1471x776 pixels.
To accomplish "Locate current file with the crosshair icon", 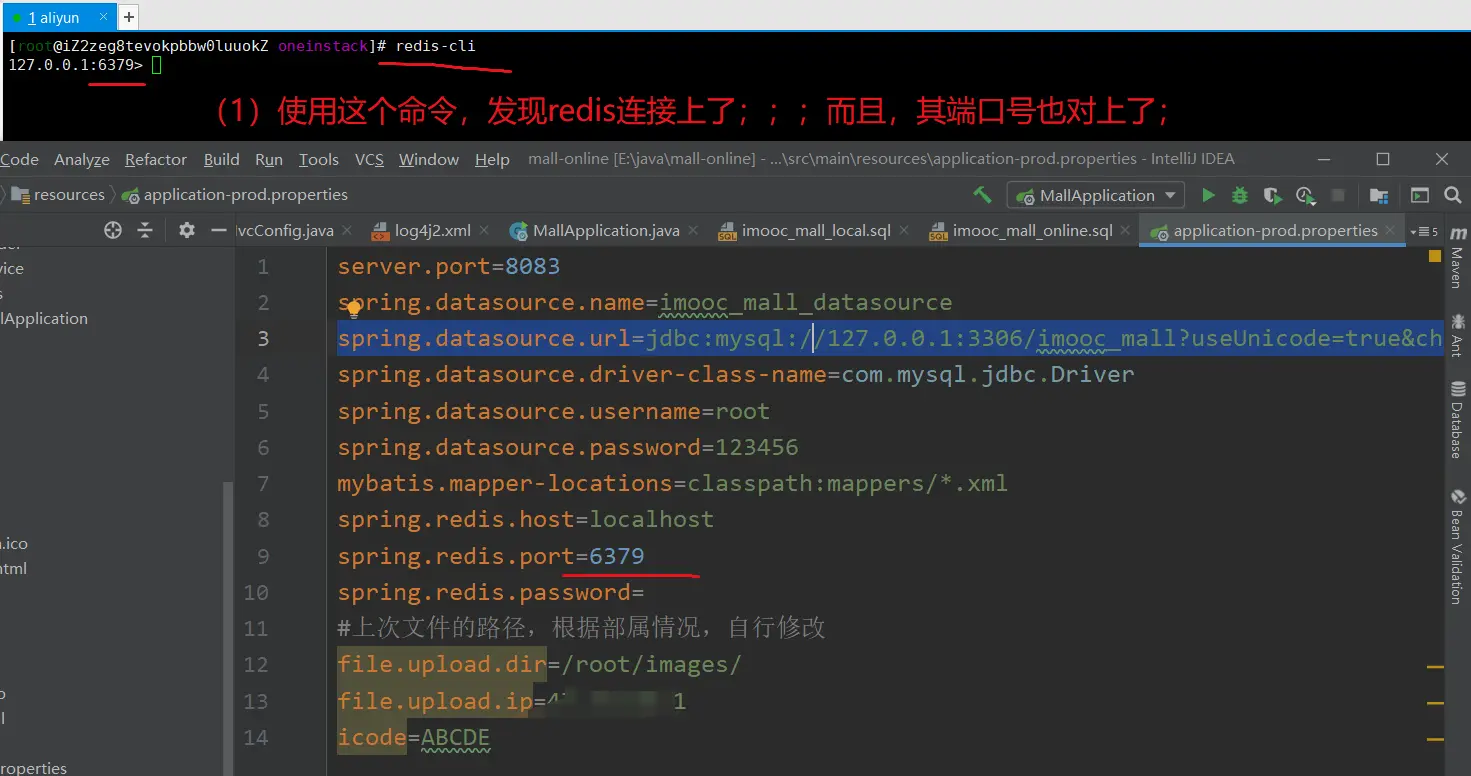I will pyautogui.click(x=113, y=231).
